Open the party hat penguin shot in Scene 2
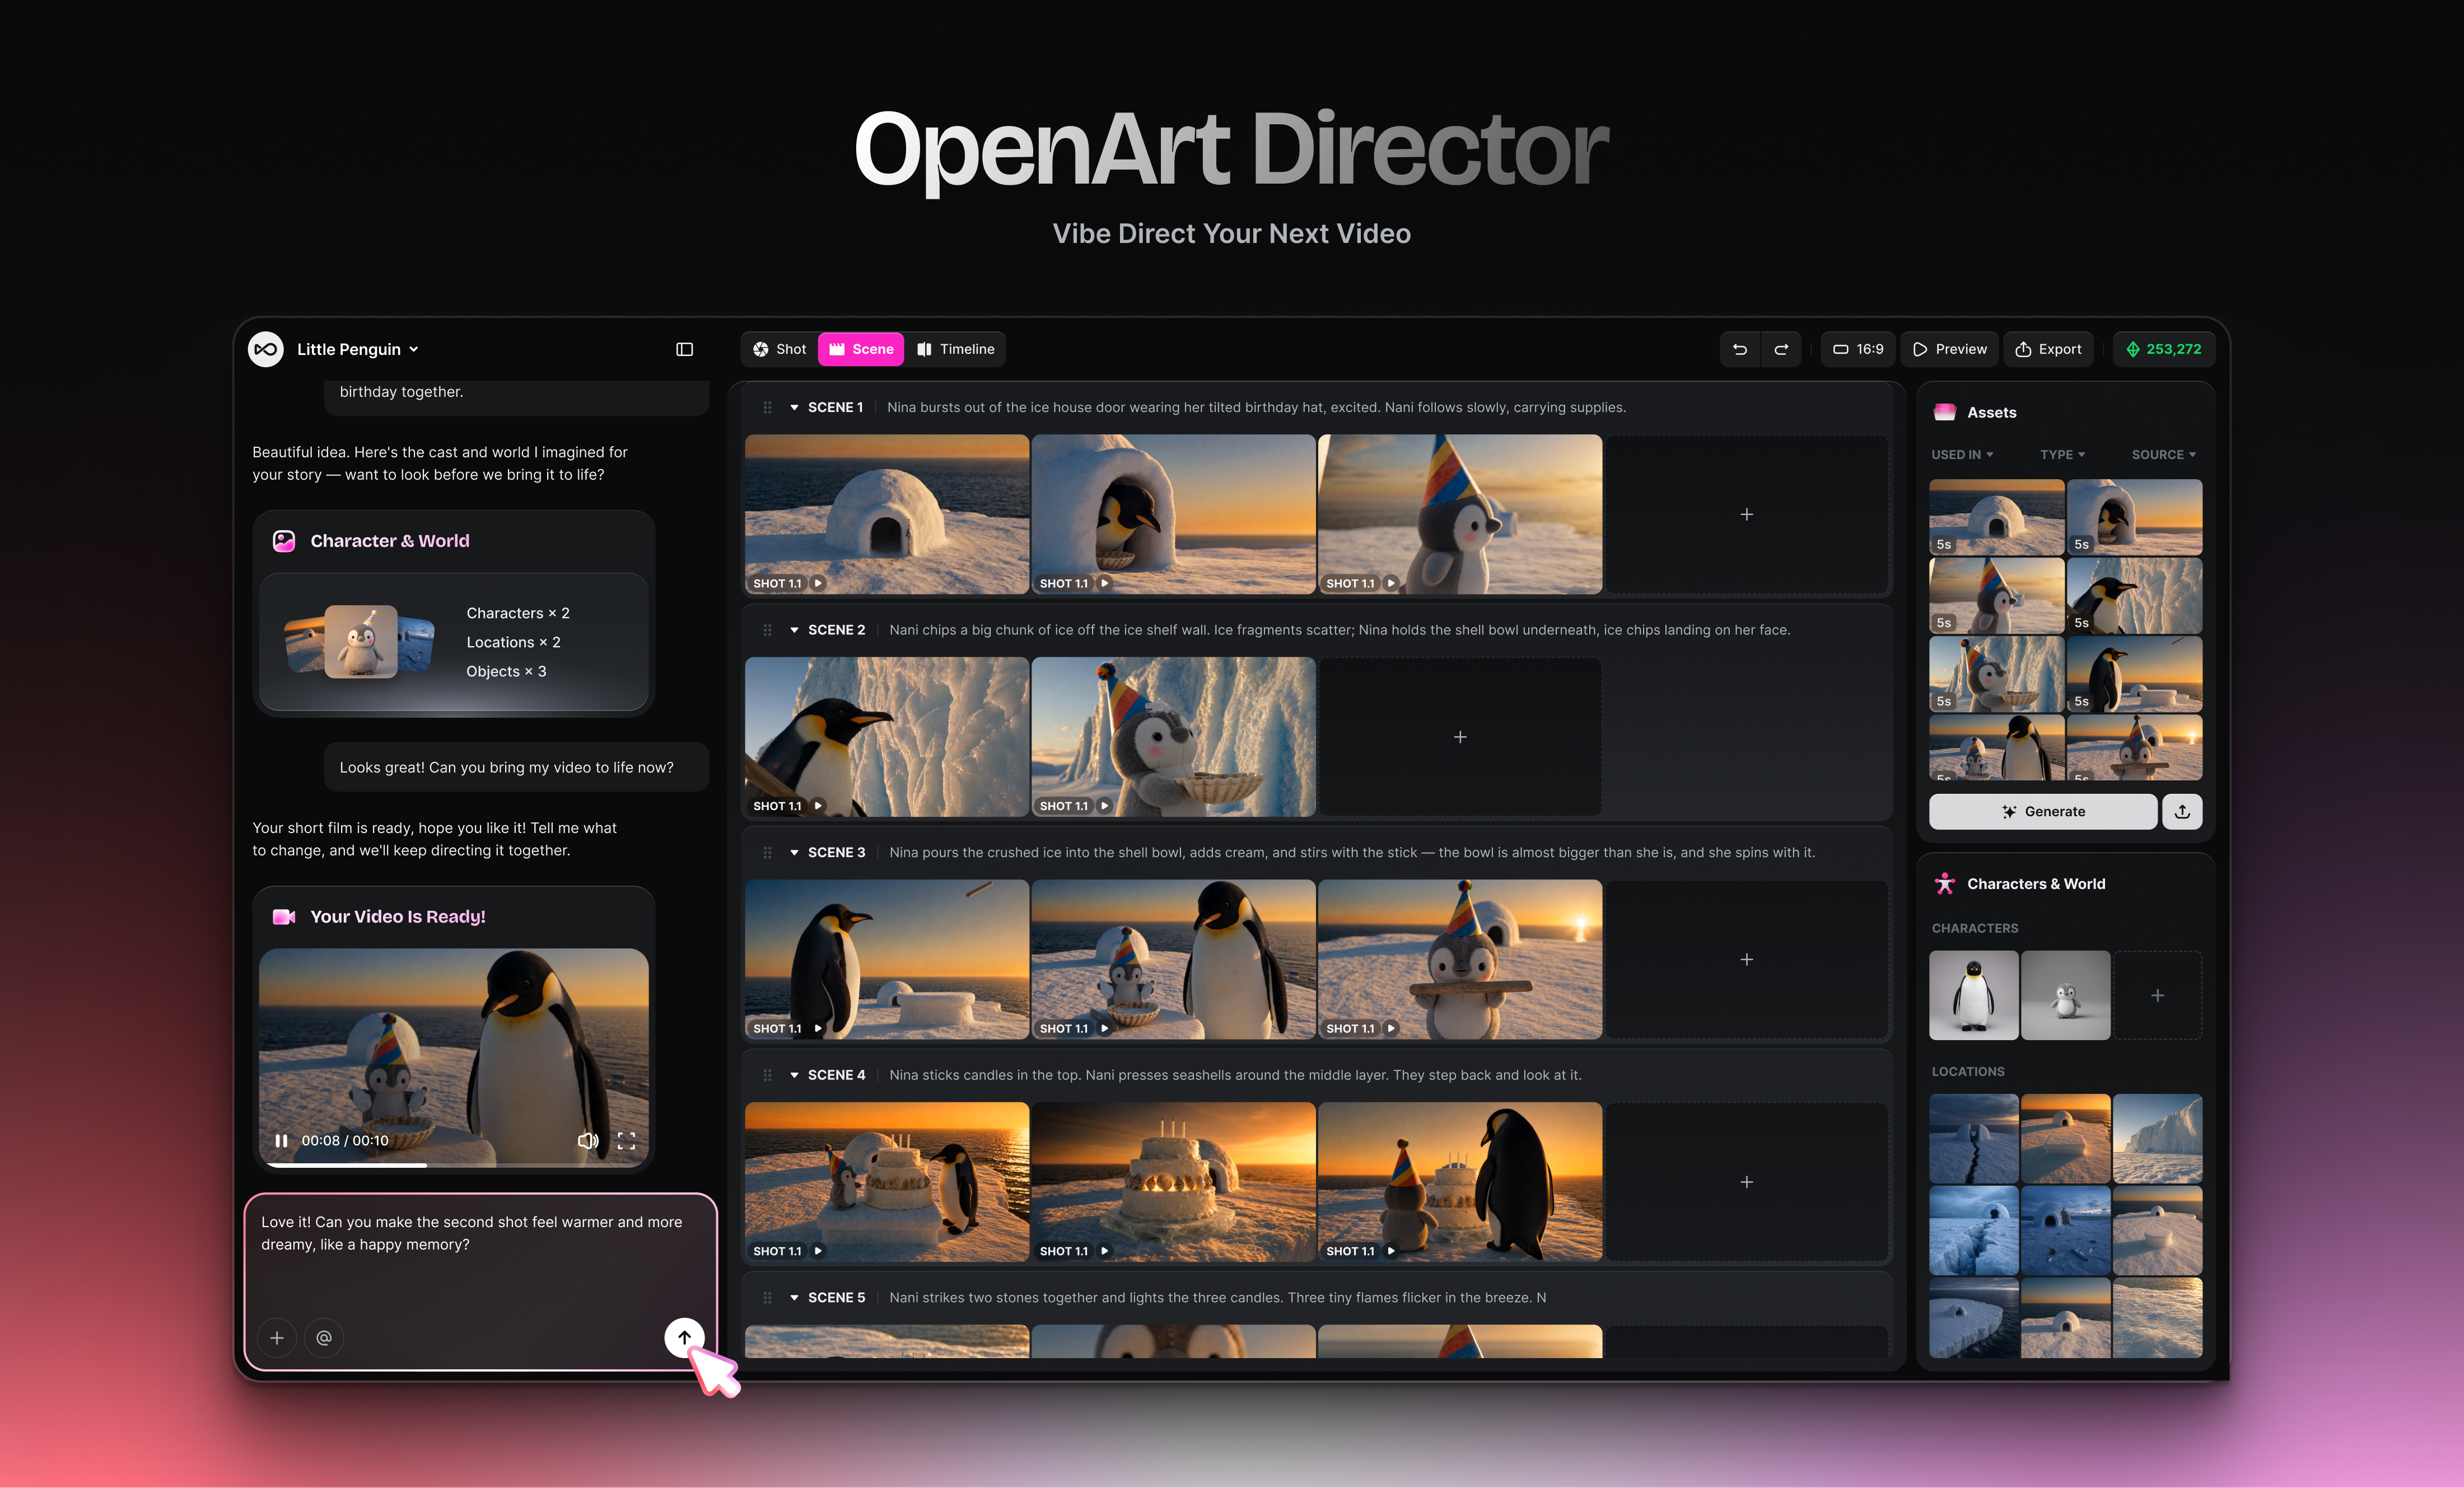Viewport: 2464px width, 1488px height. click(1173, 737)
